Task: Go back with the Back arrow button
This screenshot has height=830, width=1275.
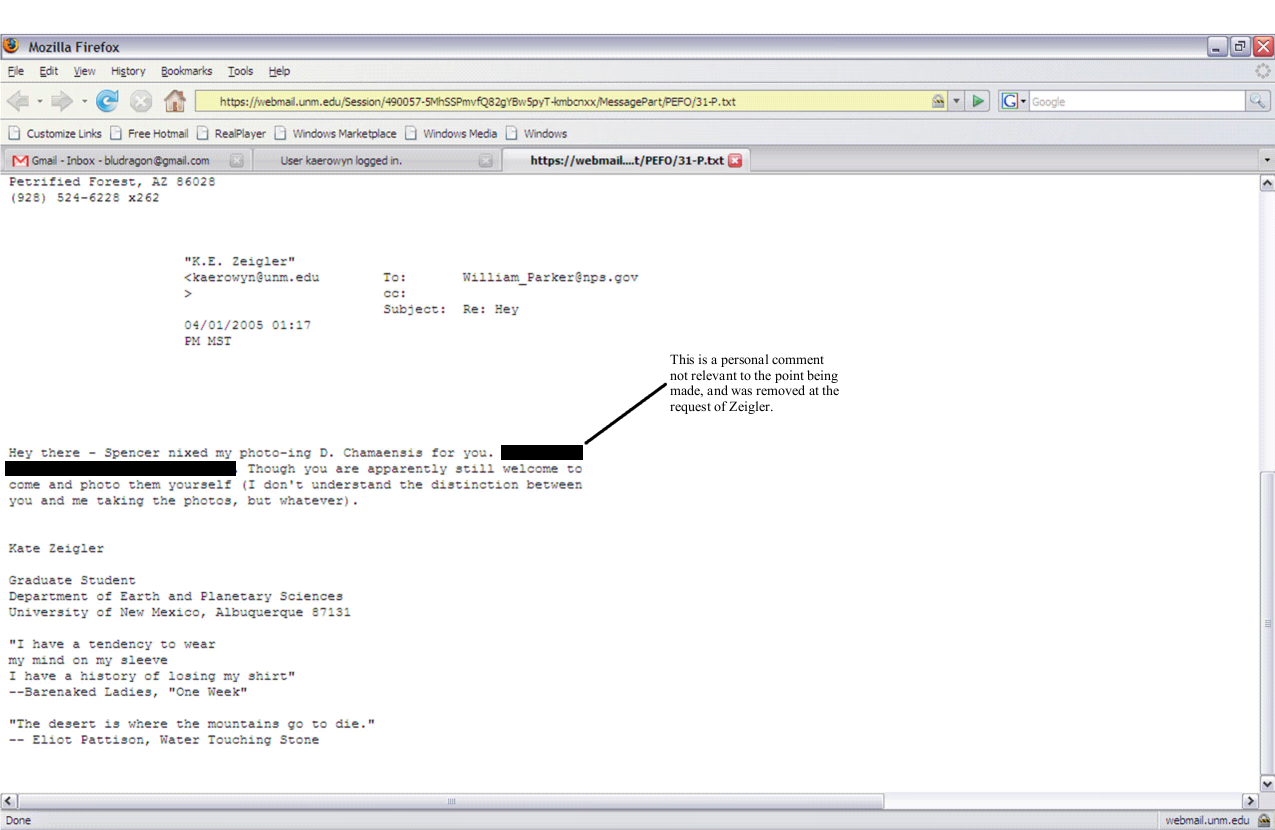Action: (x=19, y=101)
